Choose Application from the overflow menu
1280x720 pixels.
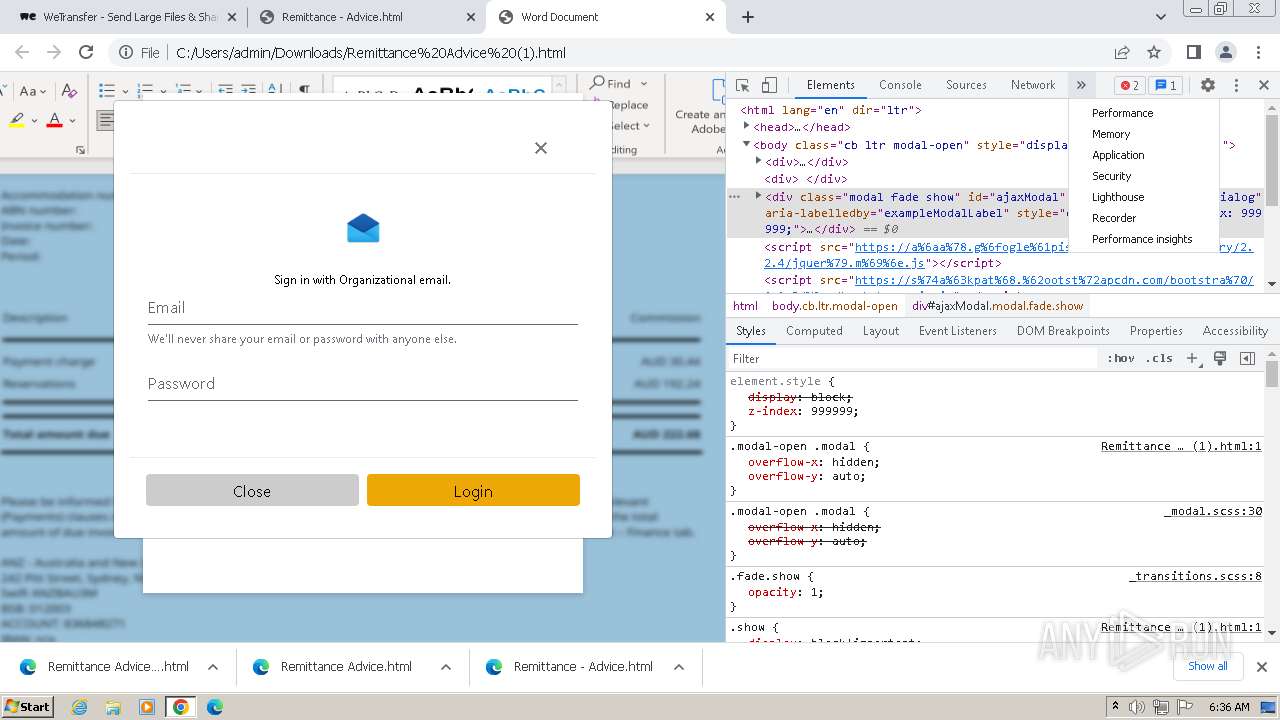pos(1118,155)
